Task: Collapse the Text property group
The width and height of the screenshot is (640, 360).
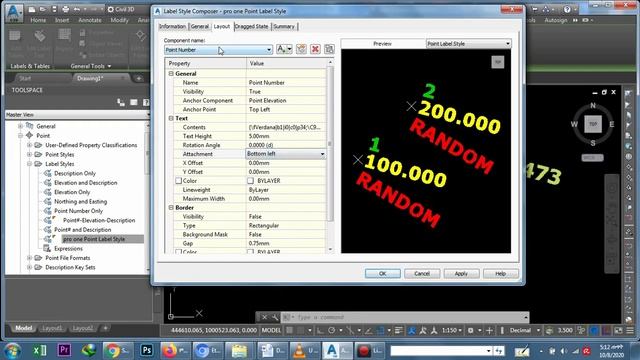Action: 171,118
